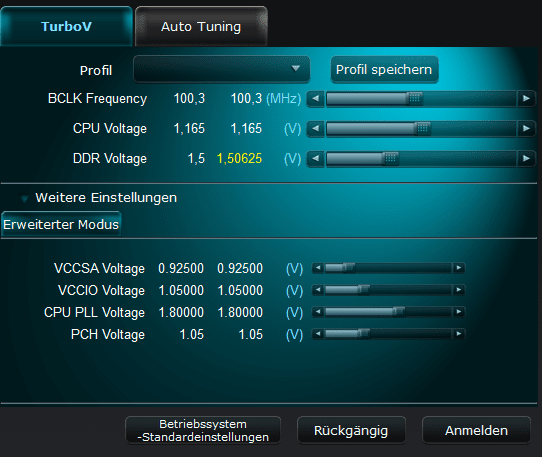
Task: Decrease DDR Voltage with left arrow
Action: click(x=316, y=159)
